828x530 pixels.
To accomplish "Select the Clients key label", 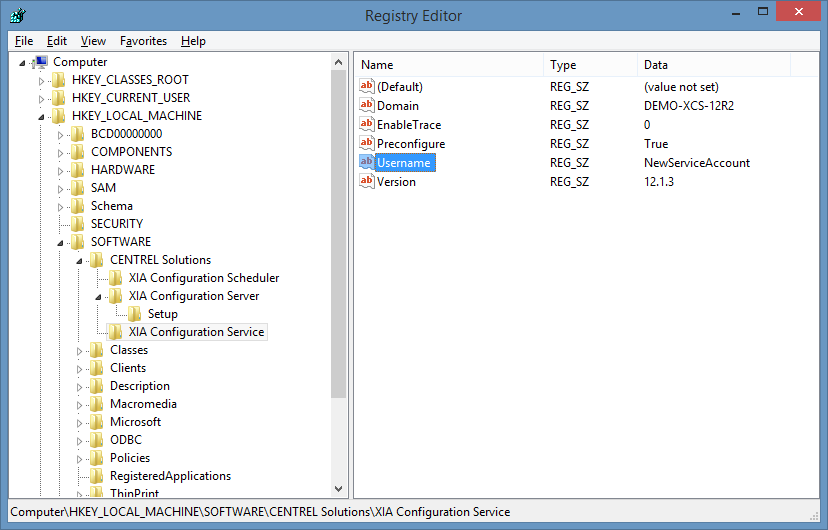I will coord(128,368).
